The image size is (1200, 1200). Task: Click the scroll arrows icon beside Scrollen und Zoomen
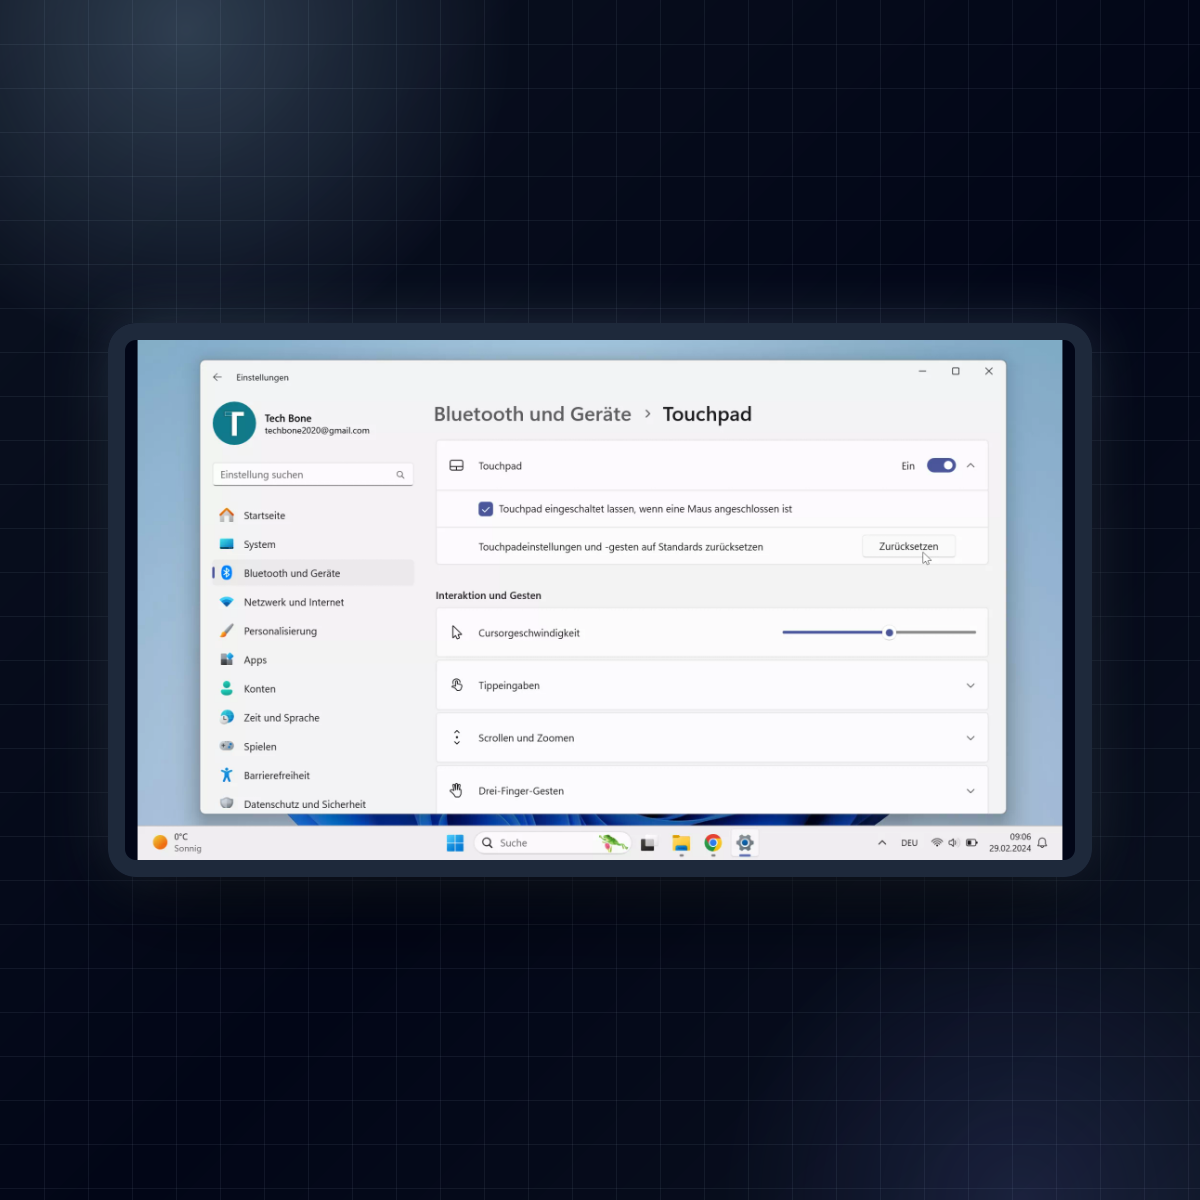tap(456, 738)
